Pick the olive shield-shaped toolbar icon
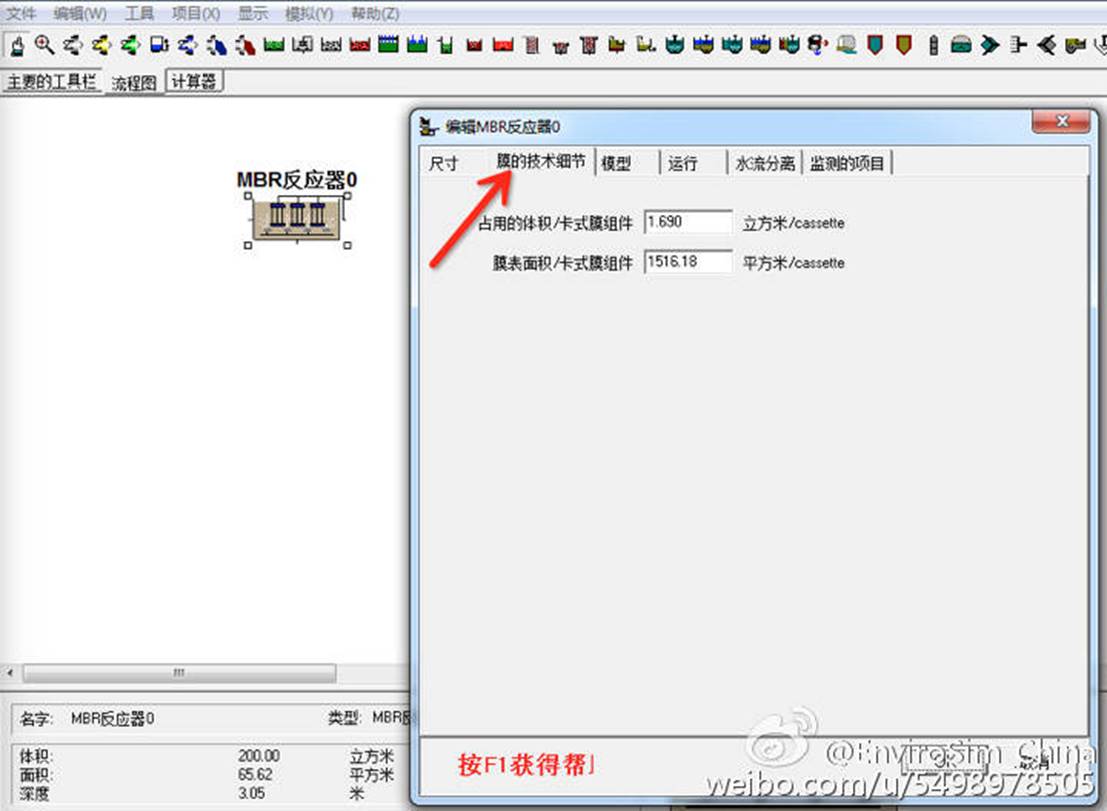 tap(904, 45)
